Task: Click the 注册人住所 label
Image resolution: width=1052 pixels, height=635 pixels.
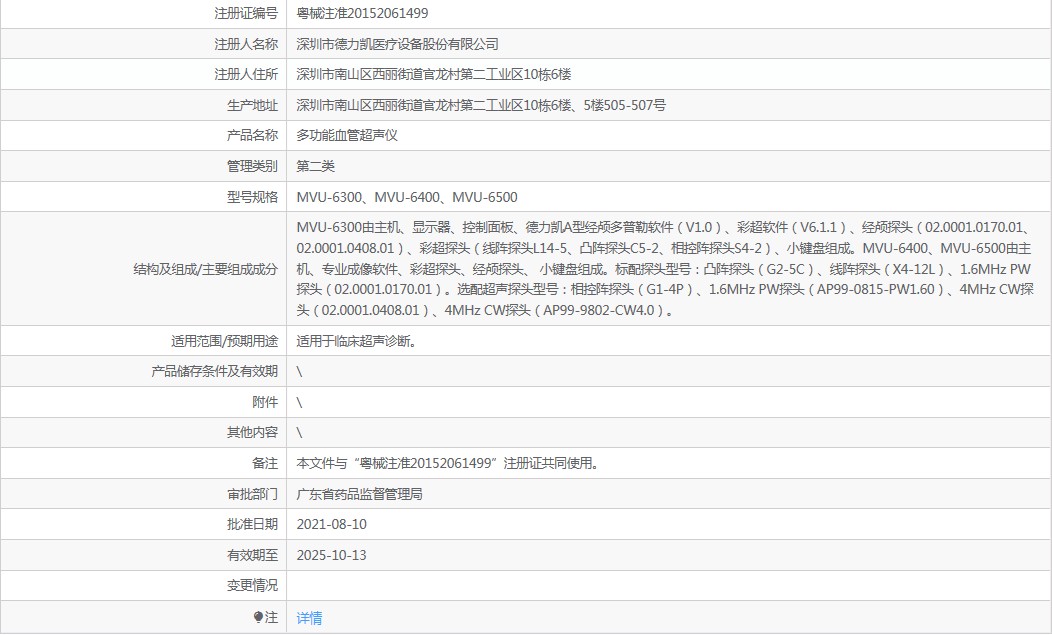Action: tap(246, 75)
